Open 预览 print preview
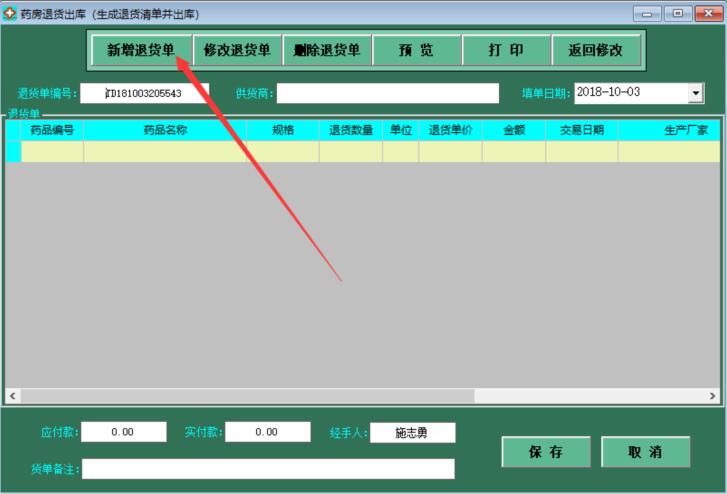This screenshot has width=727, height=494. [x=416, y=51]
